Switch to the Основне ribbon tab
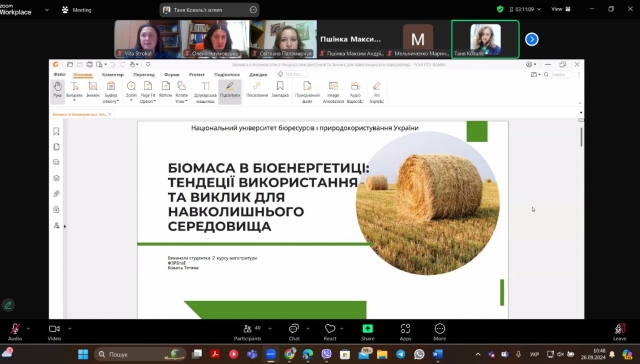The height and width of the screenshot is (364, 640). (x=83, y=75)
